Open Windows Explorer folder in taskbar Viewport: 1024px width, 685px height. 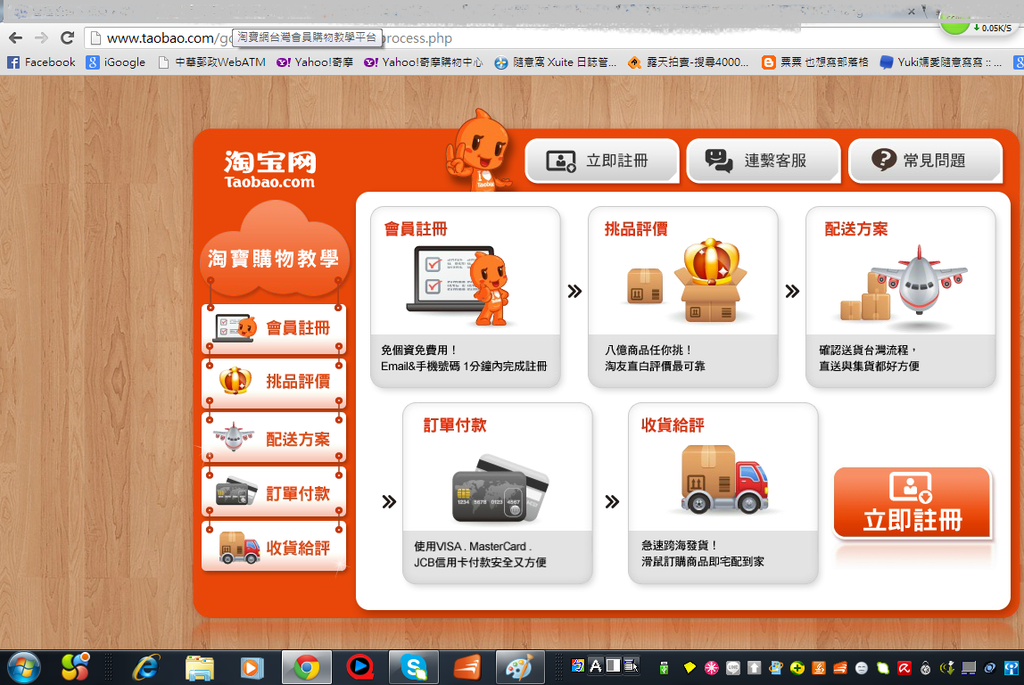point(199,668)
